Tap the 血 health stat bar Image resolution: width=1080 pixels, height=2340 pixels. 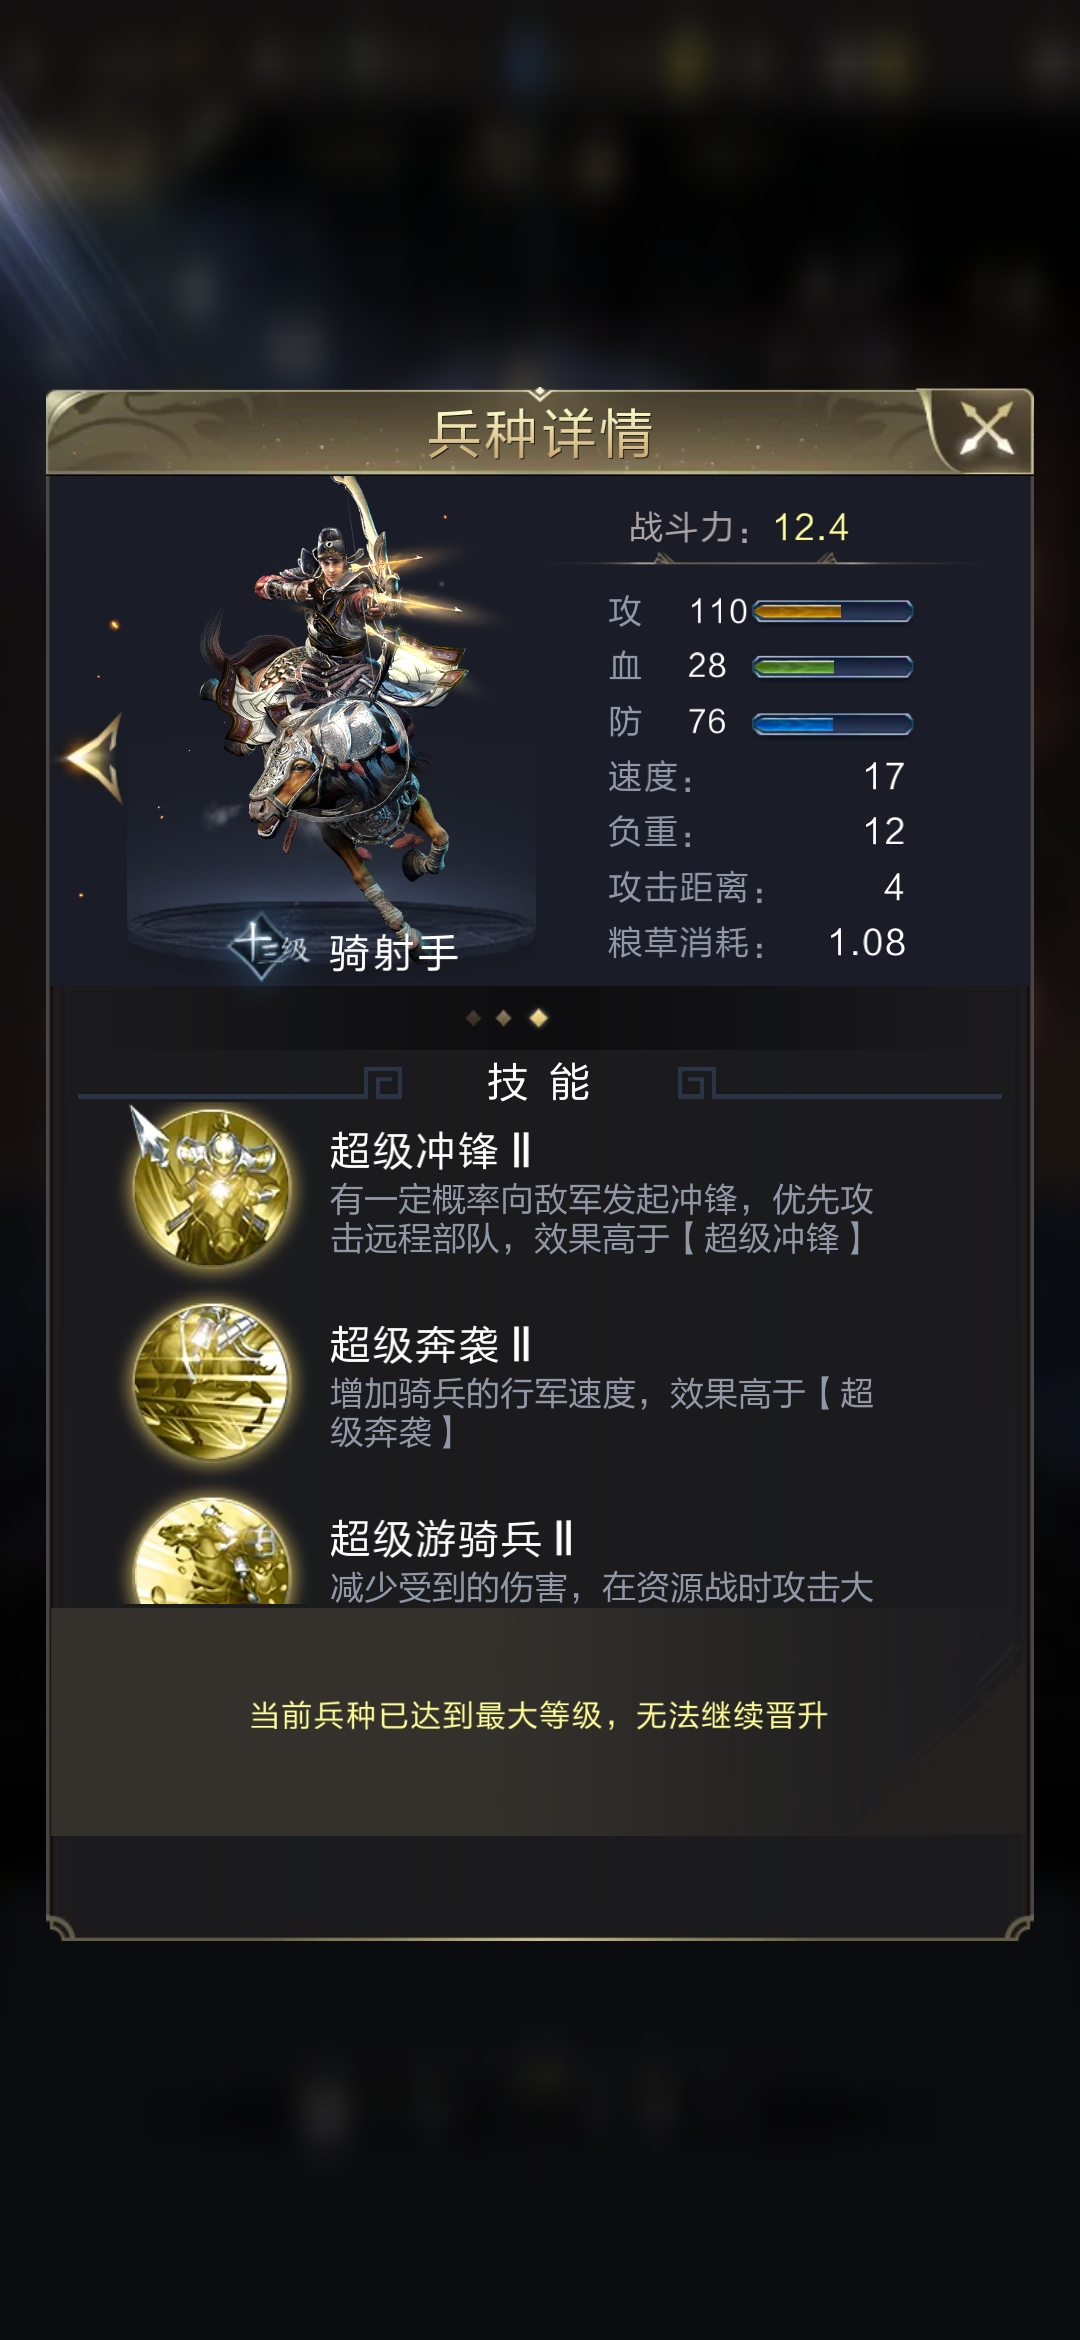tap(832, 667)
